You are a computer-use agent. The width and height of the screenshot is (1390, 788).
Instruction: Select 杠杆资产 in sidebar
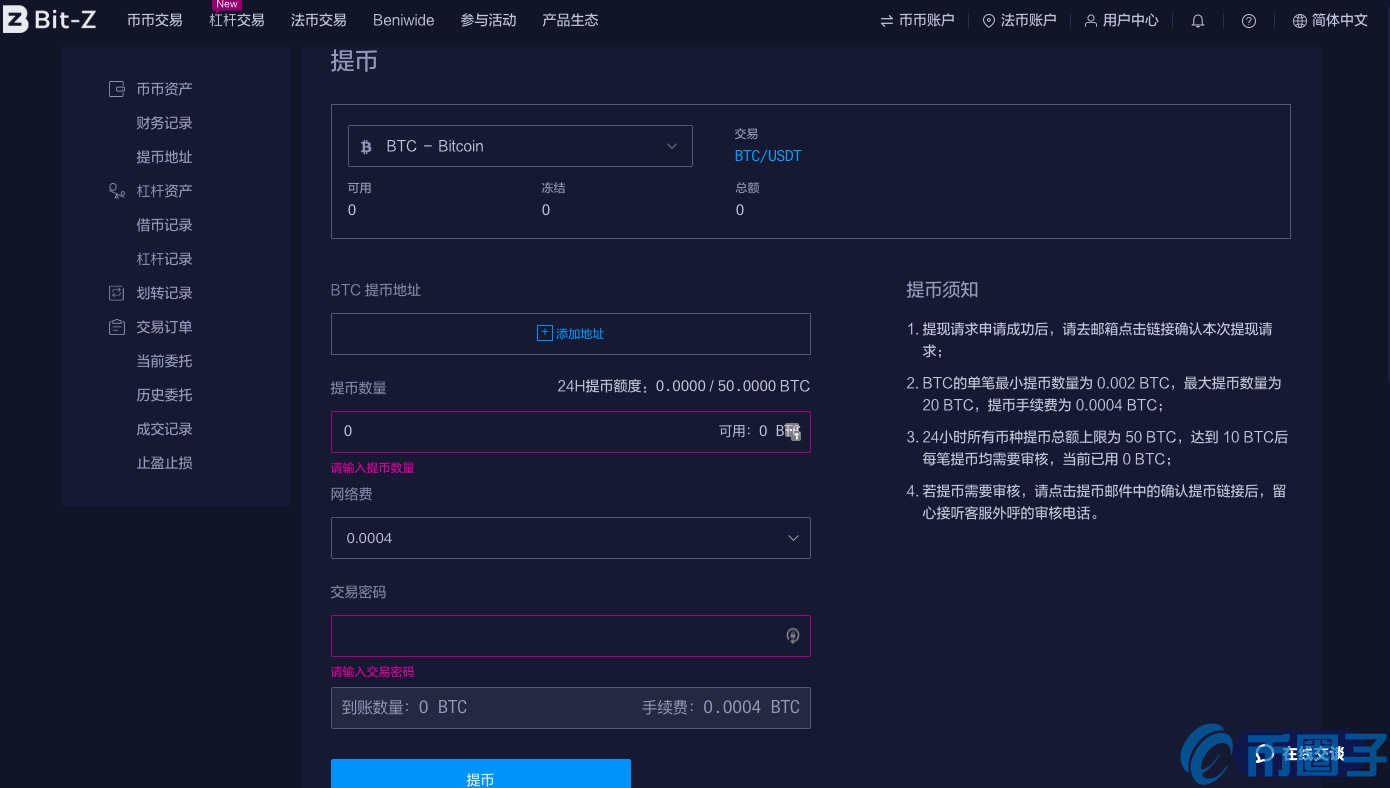click(x=165, y=191)
